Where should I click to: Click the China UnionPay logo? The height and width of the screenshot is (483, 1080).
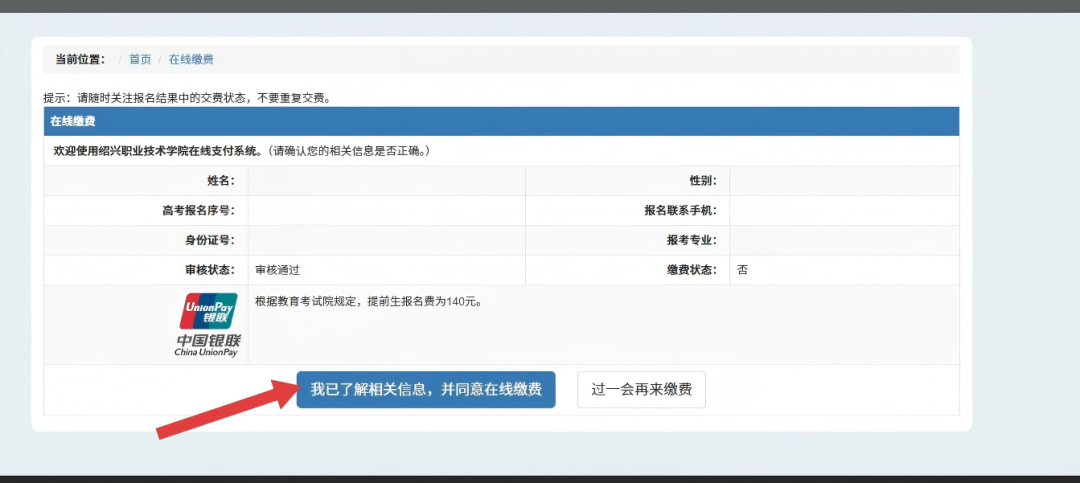click(x=208, y=324)
